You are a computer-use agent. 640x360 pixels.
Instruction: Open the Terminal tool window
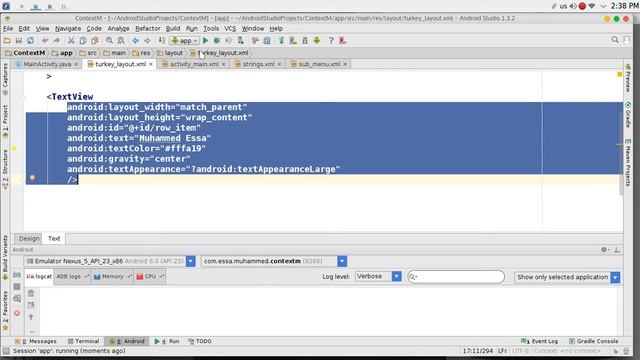(x=83, y=341)
